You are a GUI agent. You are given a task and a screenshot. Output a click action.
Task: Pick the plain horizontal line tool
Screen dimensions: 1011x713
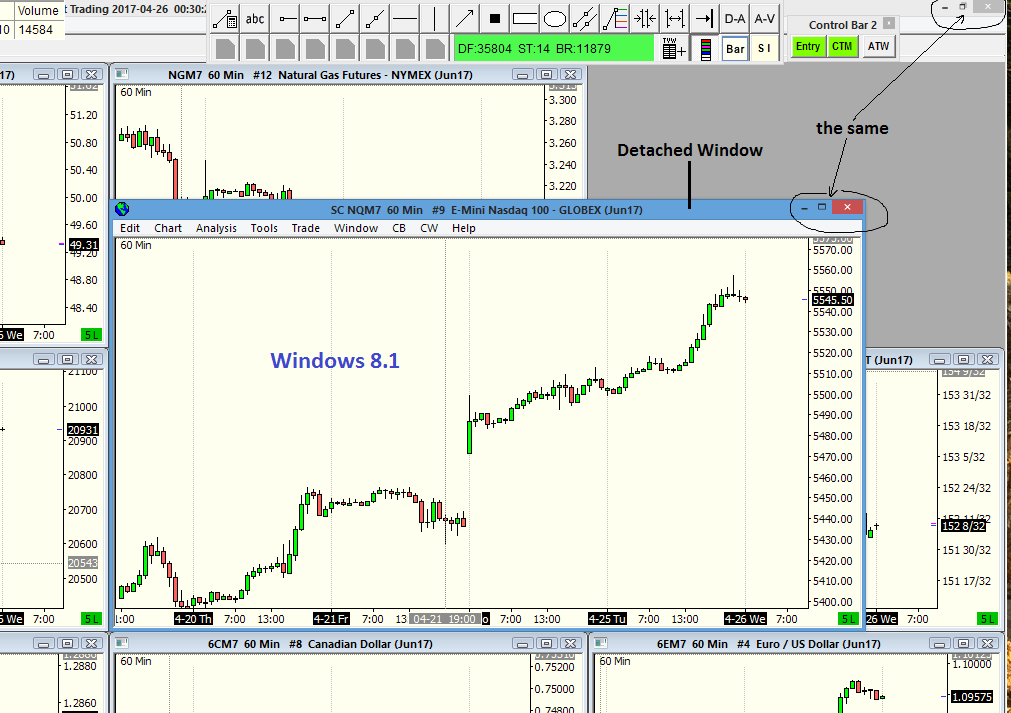[x=405, y=19]
